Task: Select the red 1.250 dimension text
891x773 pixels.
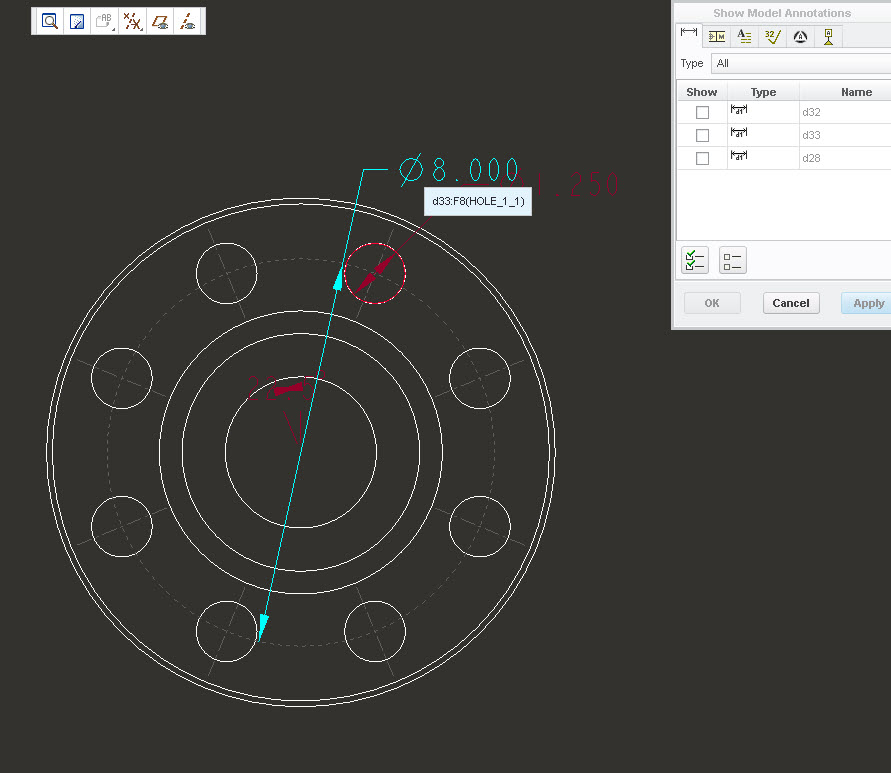Action: point(577,184)
